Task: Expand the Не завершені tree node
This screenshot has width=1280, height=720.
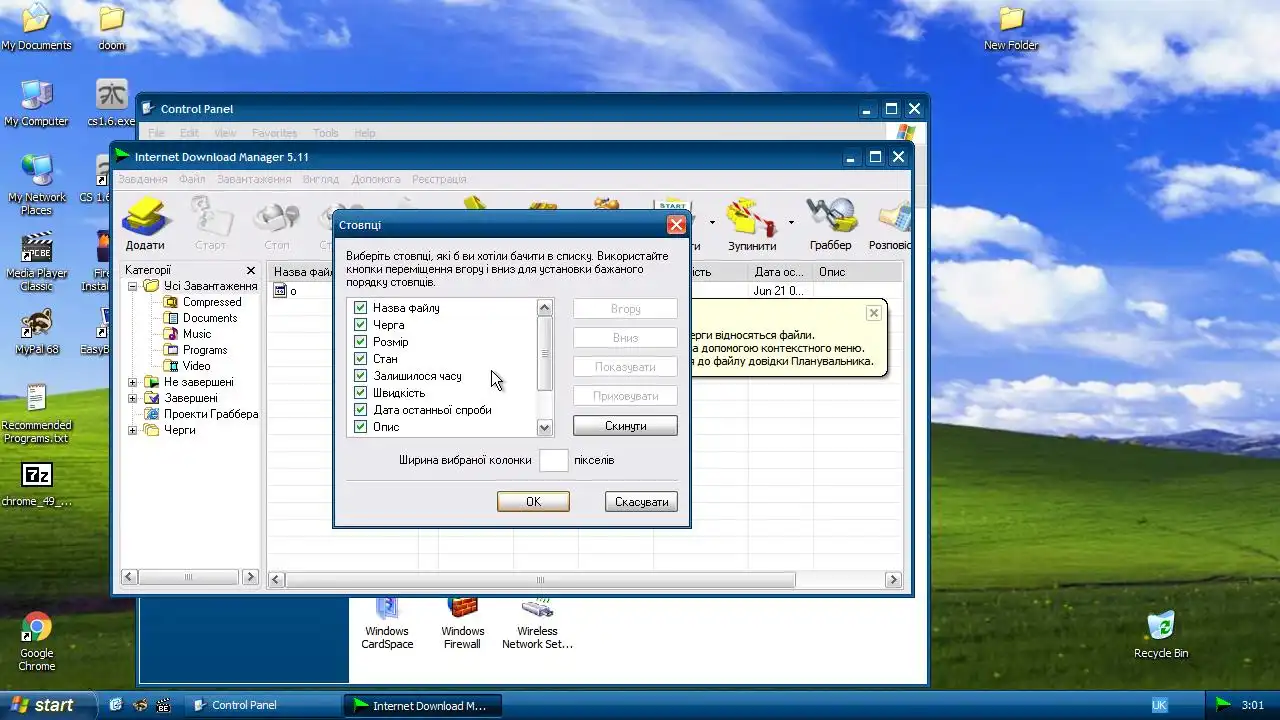Action: (133, 382)
